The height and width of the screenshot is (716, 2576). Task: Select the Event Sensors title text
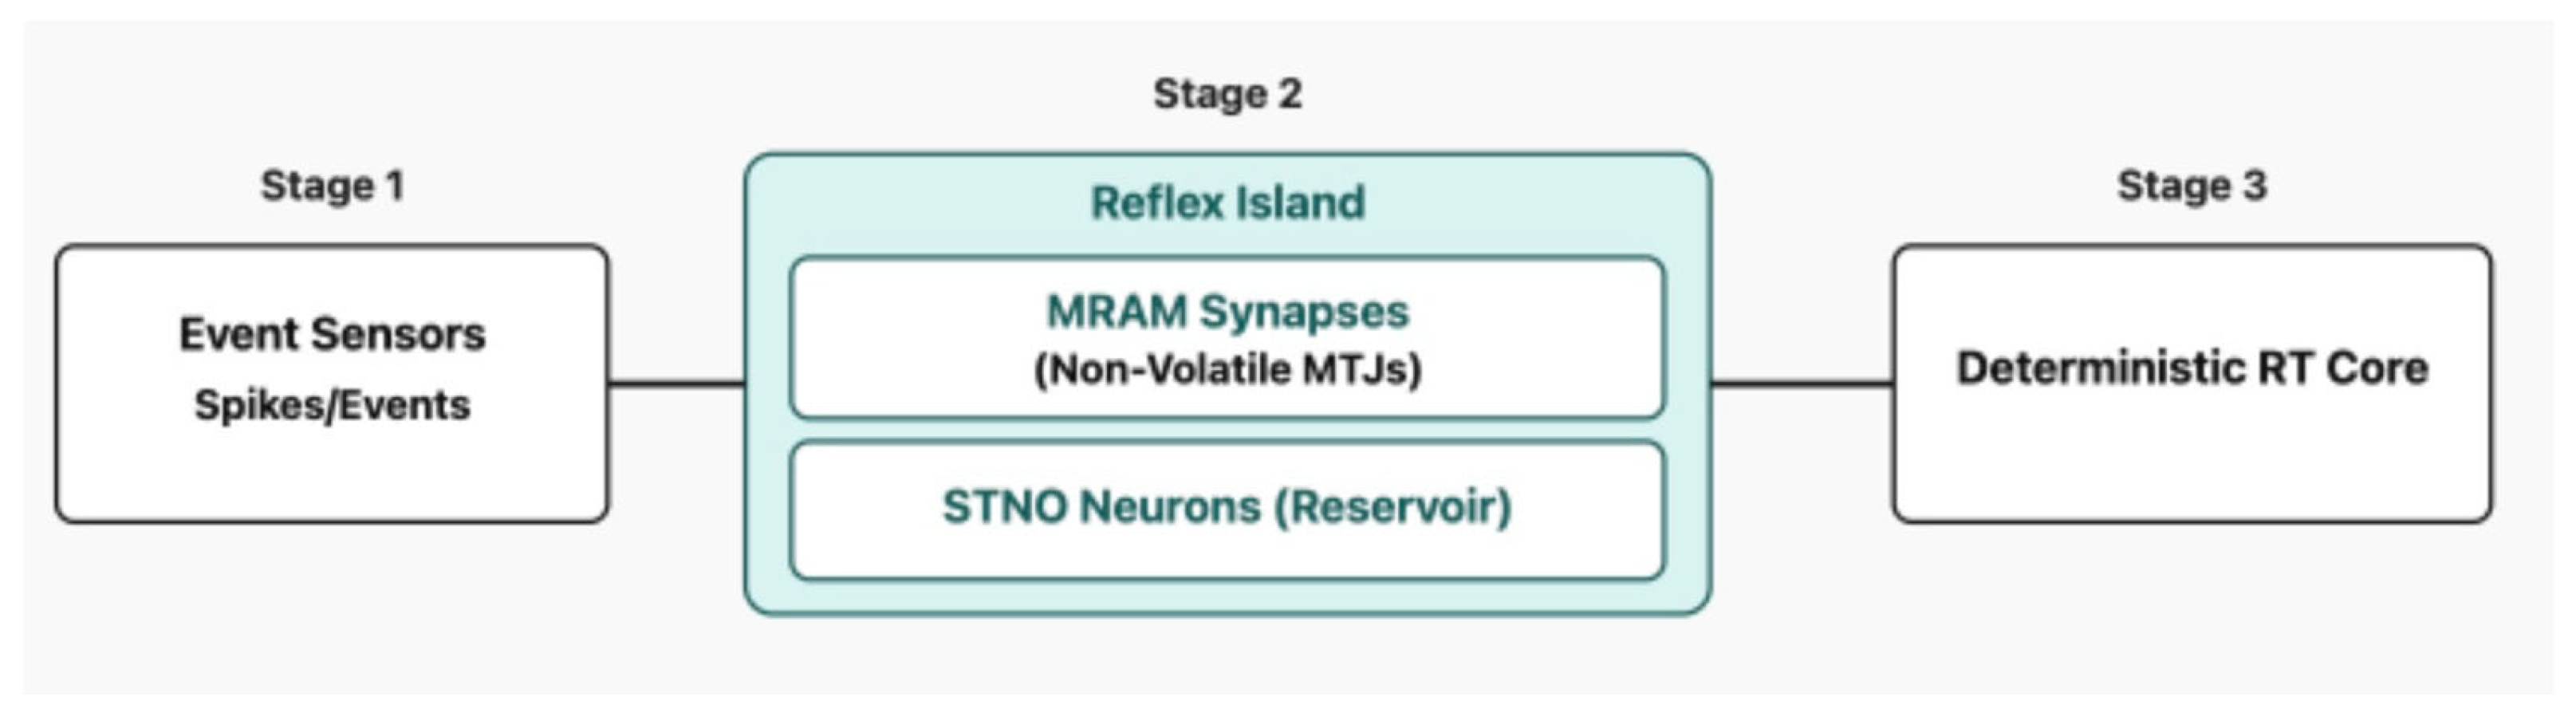tap(332, 334)
